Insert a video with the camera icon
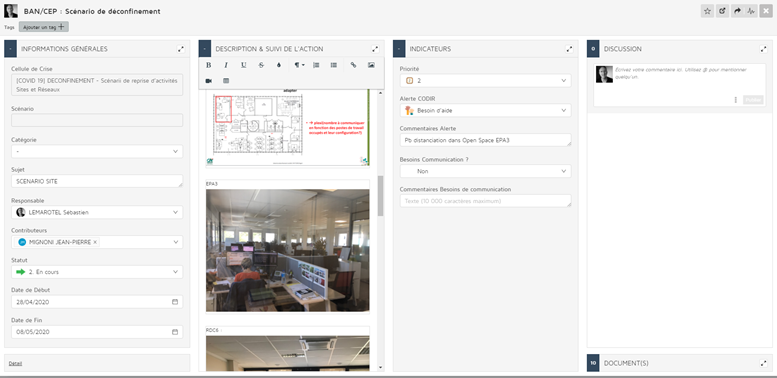The height and width of the screenshot is (378, 777). [209, 81]
